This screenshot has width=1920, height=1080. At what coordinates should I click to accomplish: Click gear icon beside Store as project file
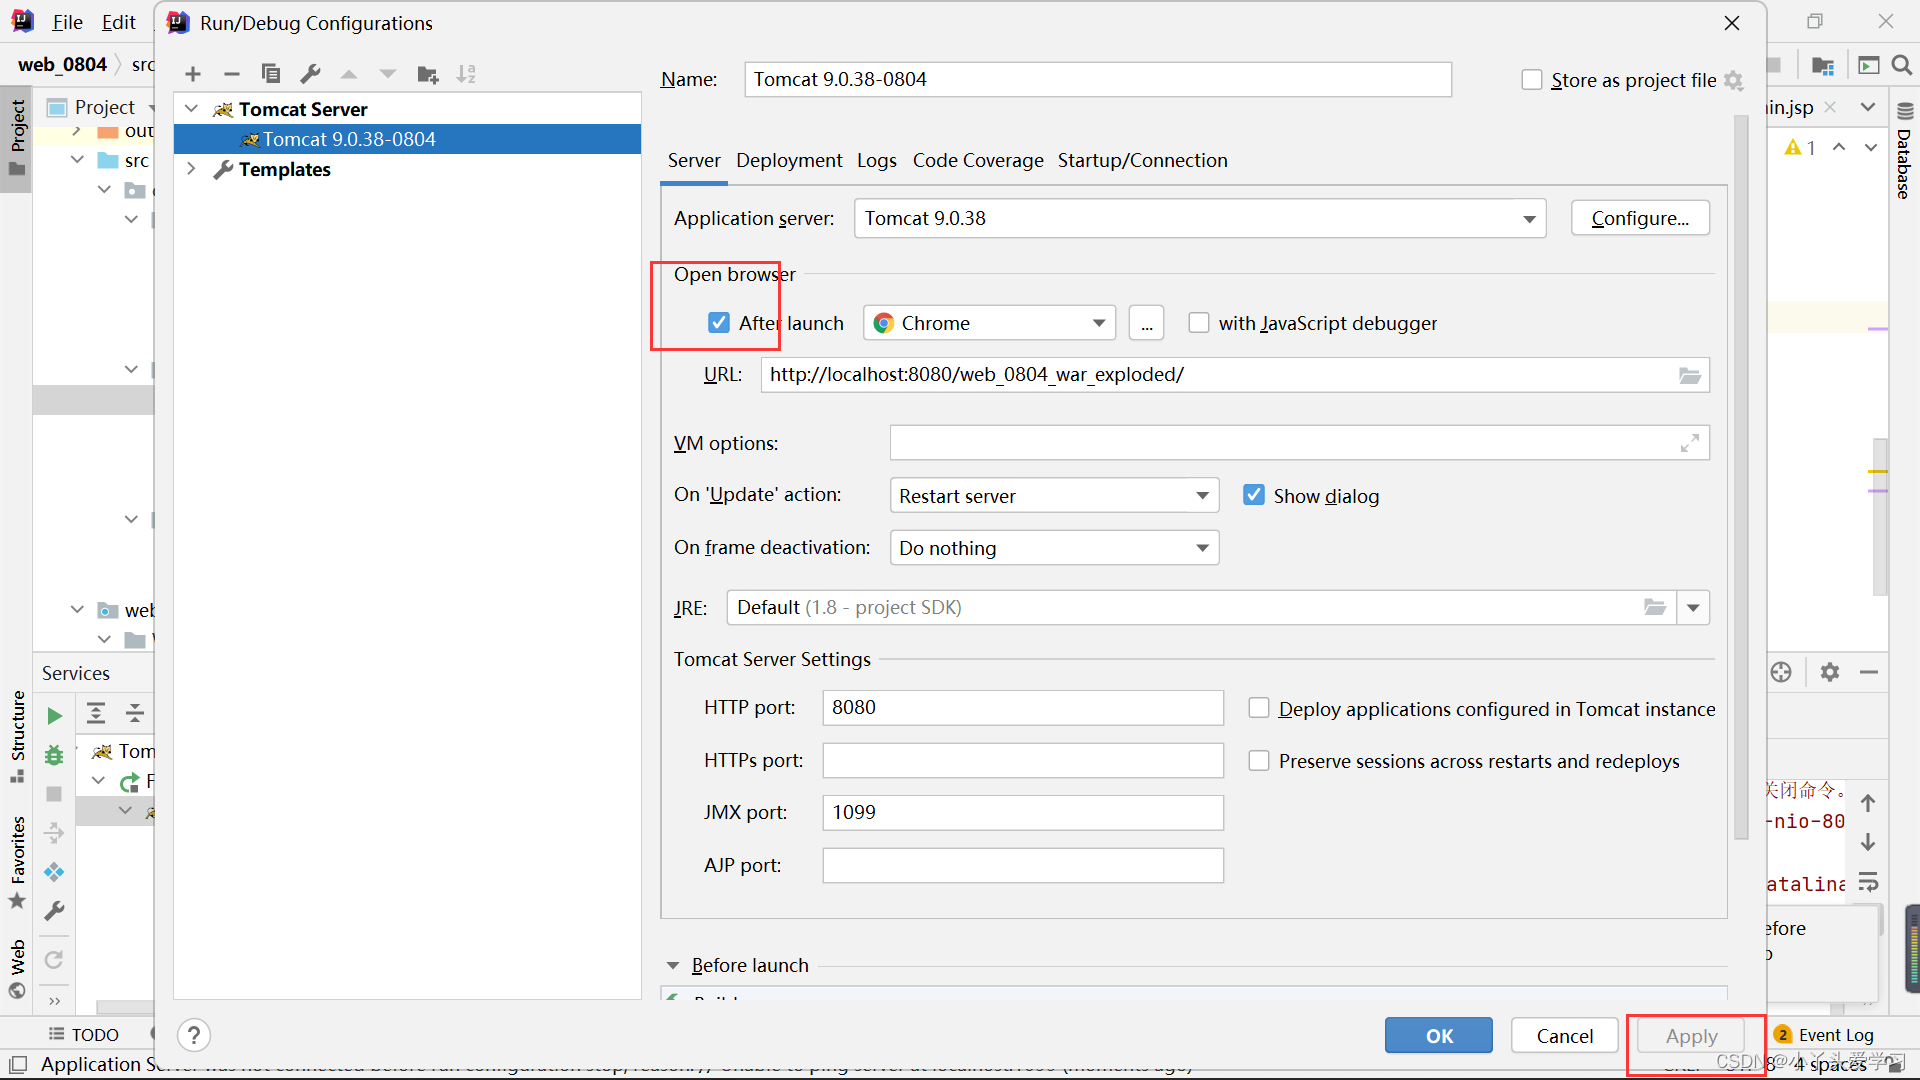[x=1734, y=81]
